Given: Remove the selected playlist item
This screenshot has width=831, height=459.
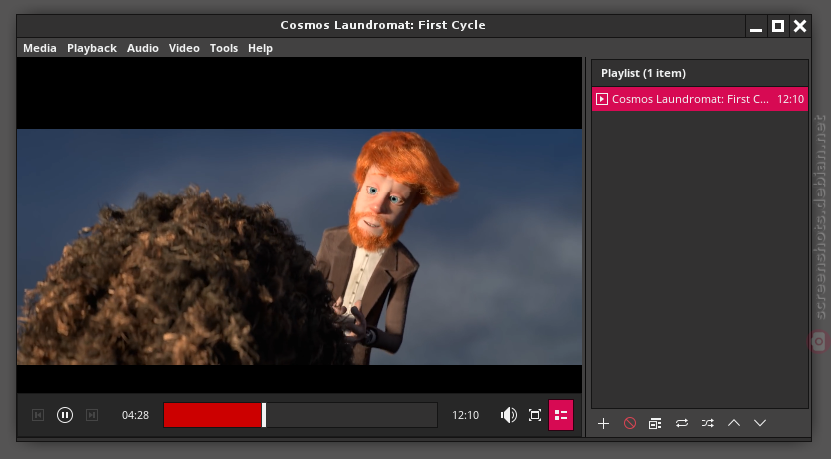Looking at the screenshot, I should point(630,423).
